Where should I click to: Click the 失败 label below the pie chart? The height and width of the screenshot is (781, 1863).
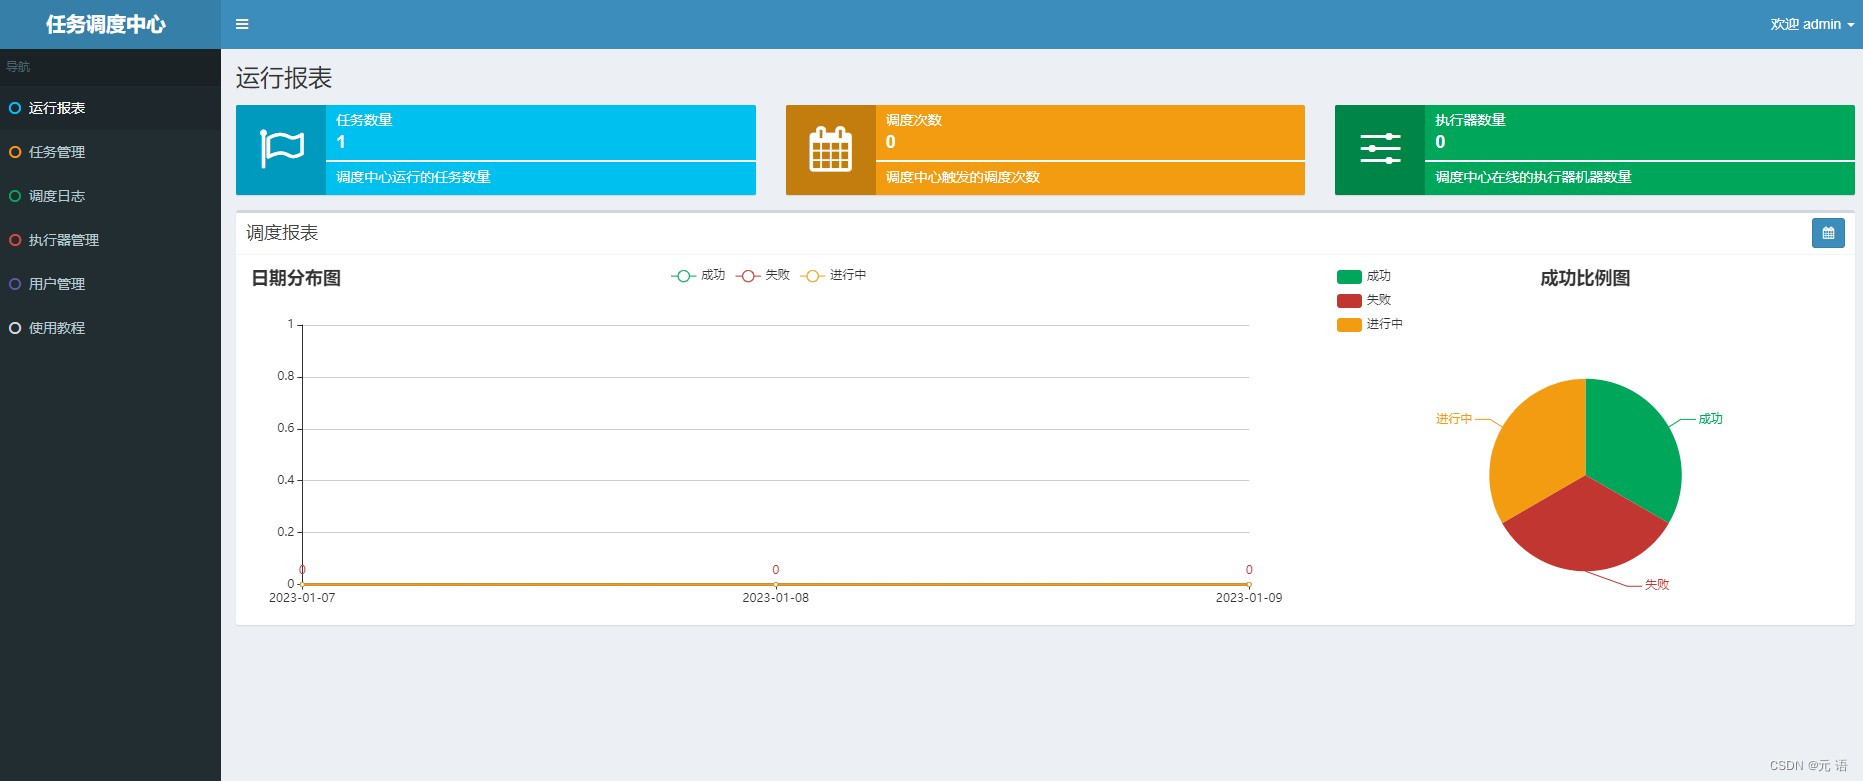1657,585
